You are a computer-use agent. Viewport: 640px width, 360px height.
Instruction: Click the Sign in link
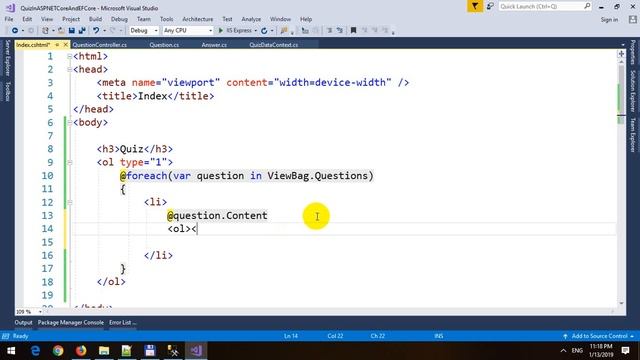point(609,20)
